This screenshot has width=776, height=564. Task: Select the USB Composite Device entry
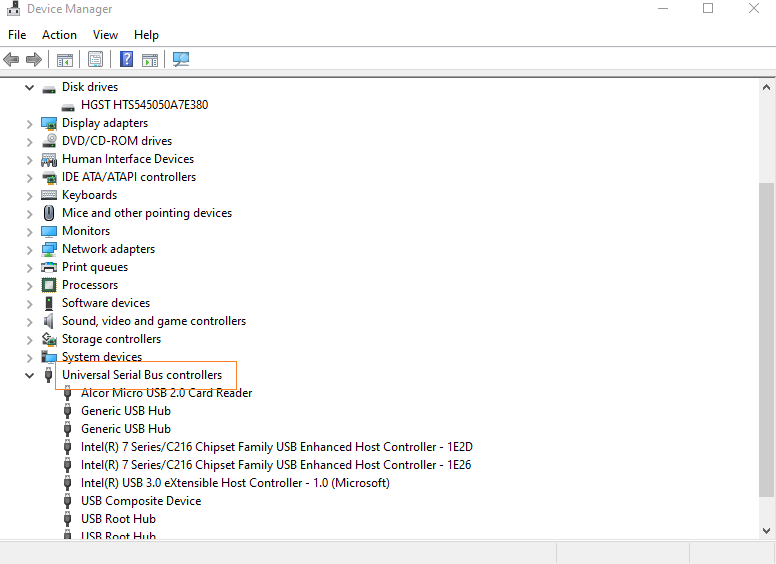141,501
